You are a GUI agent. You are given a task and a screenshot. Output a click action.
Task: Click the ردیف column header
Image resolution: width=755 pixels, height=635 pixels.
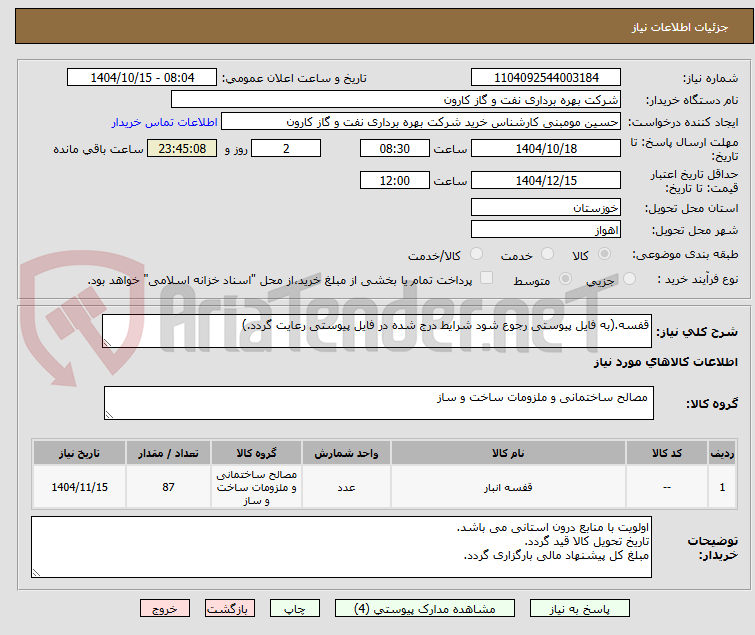(722, 453)
